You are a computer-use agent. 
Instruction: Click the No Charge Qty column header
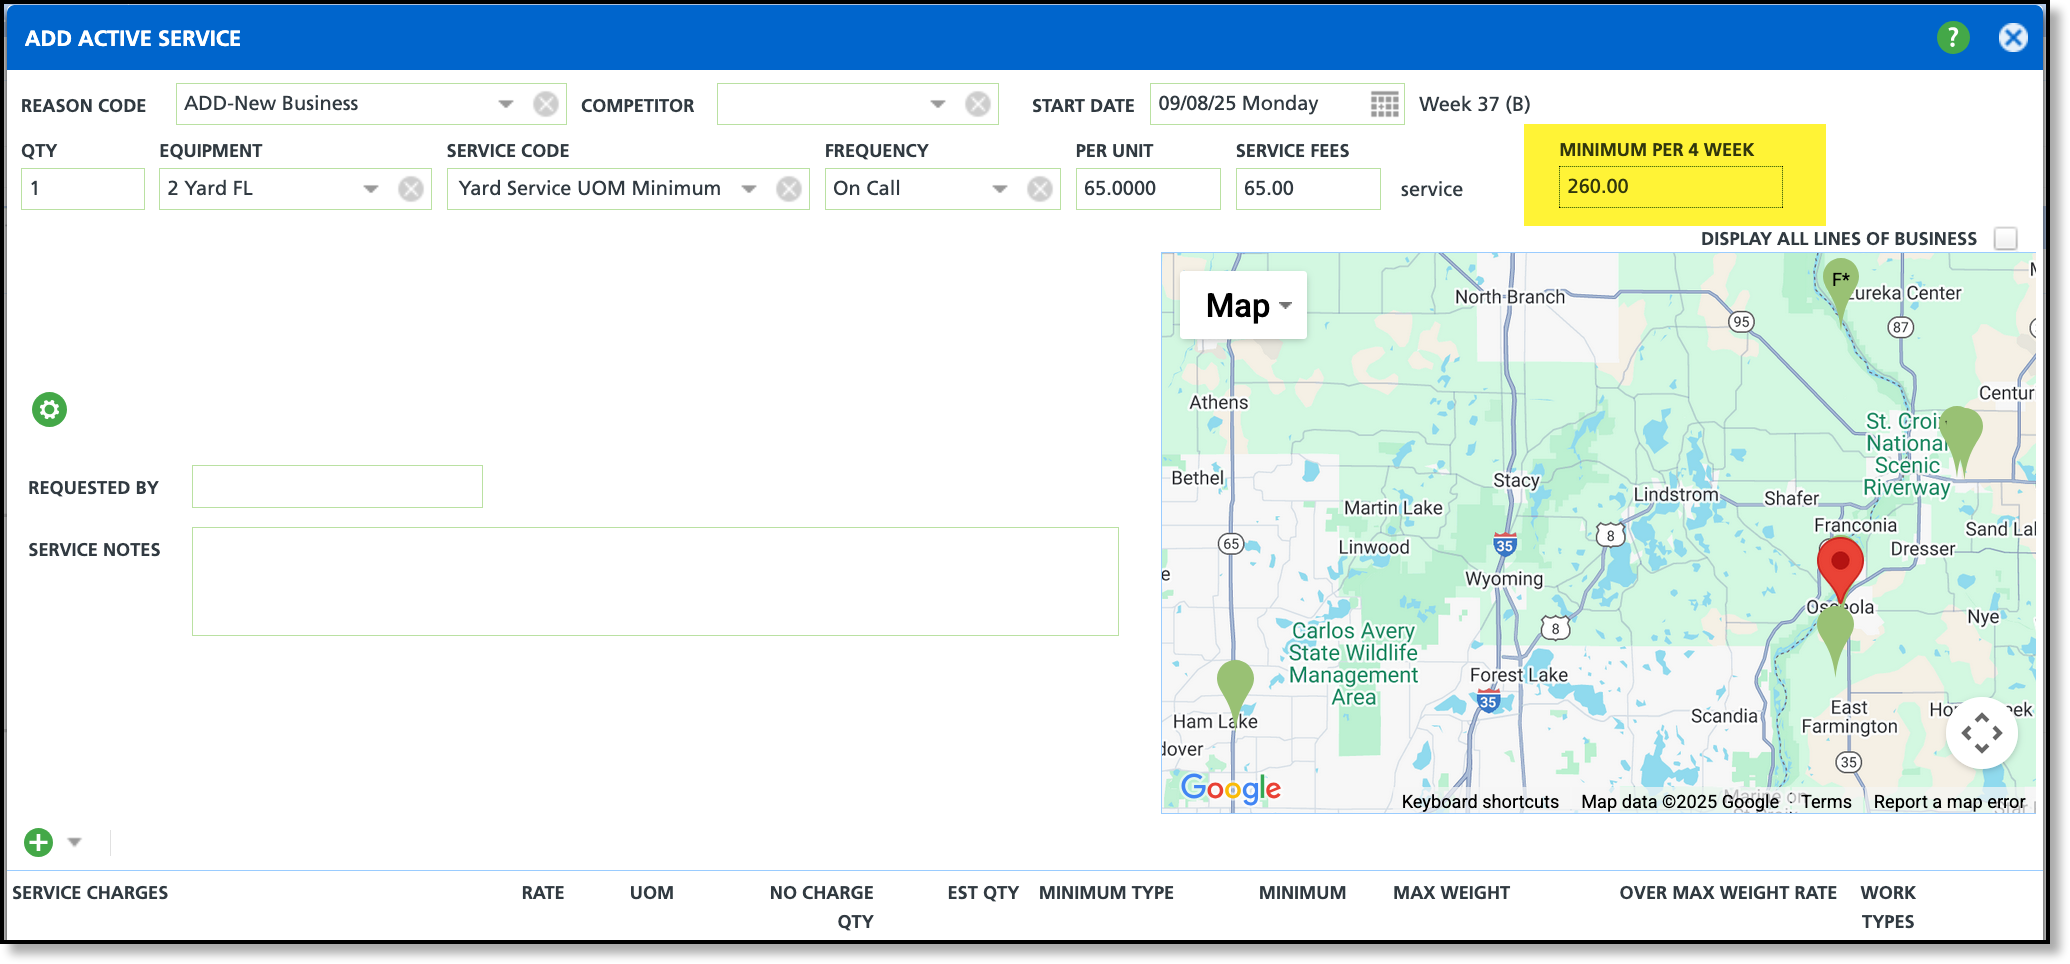tap(822, 907)
